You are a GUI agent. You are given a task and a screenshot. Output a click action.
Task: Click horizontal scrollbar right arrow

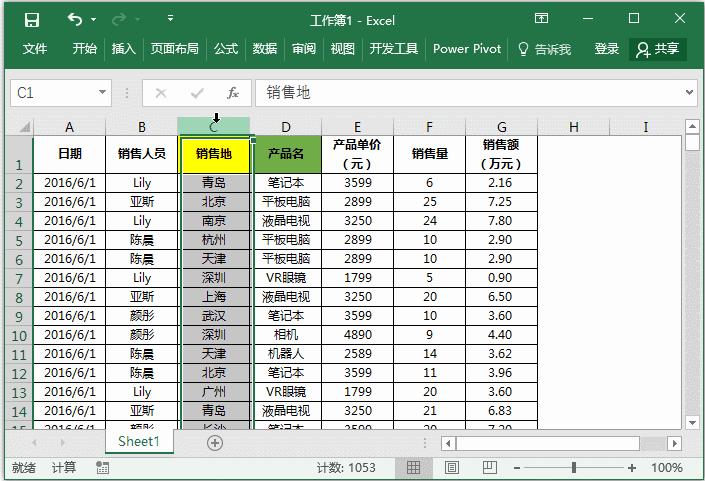point(674,444)
